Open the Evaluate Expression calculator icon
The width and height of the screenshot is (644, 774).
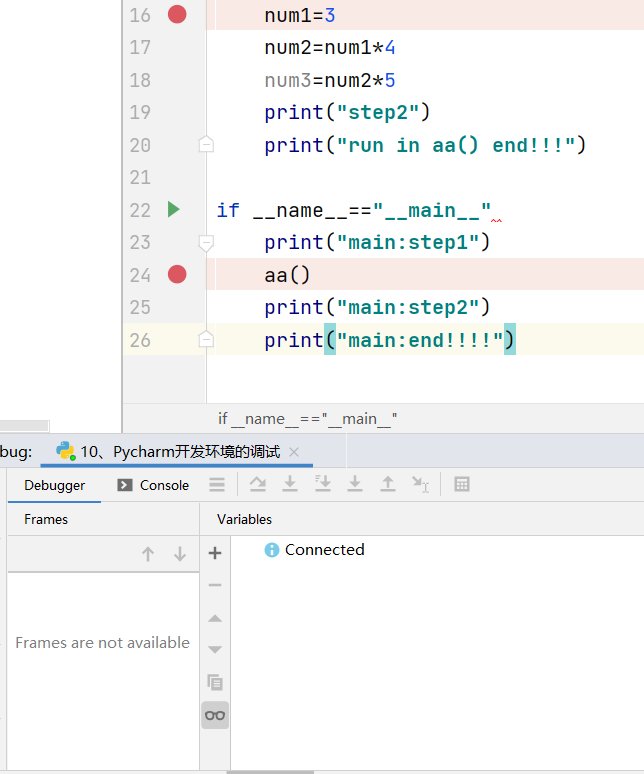[462, 485]
